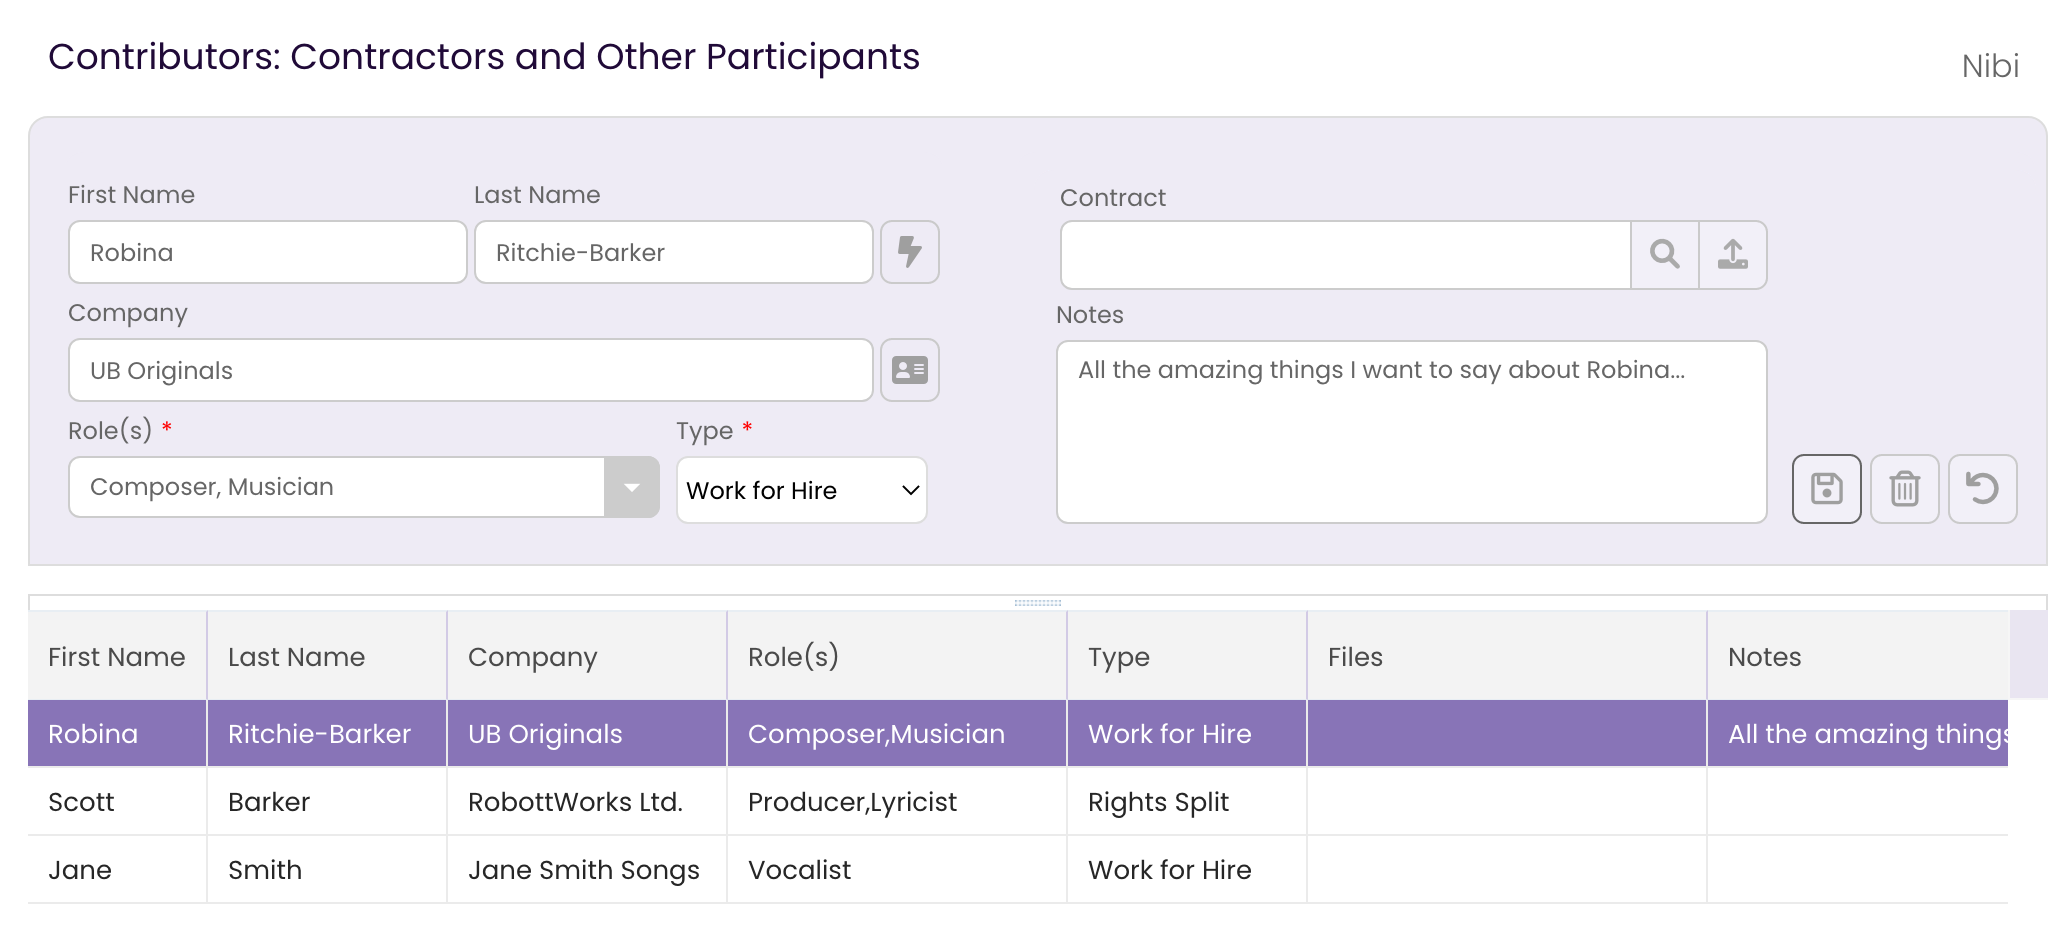The width and height of the screenshot is (2068, 949).
Task: Sort by Type column header
Action: 1187,656
